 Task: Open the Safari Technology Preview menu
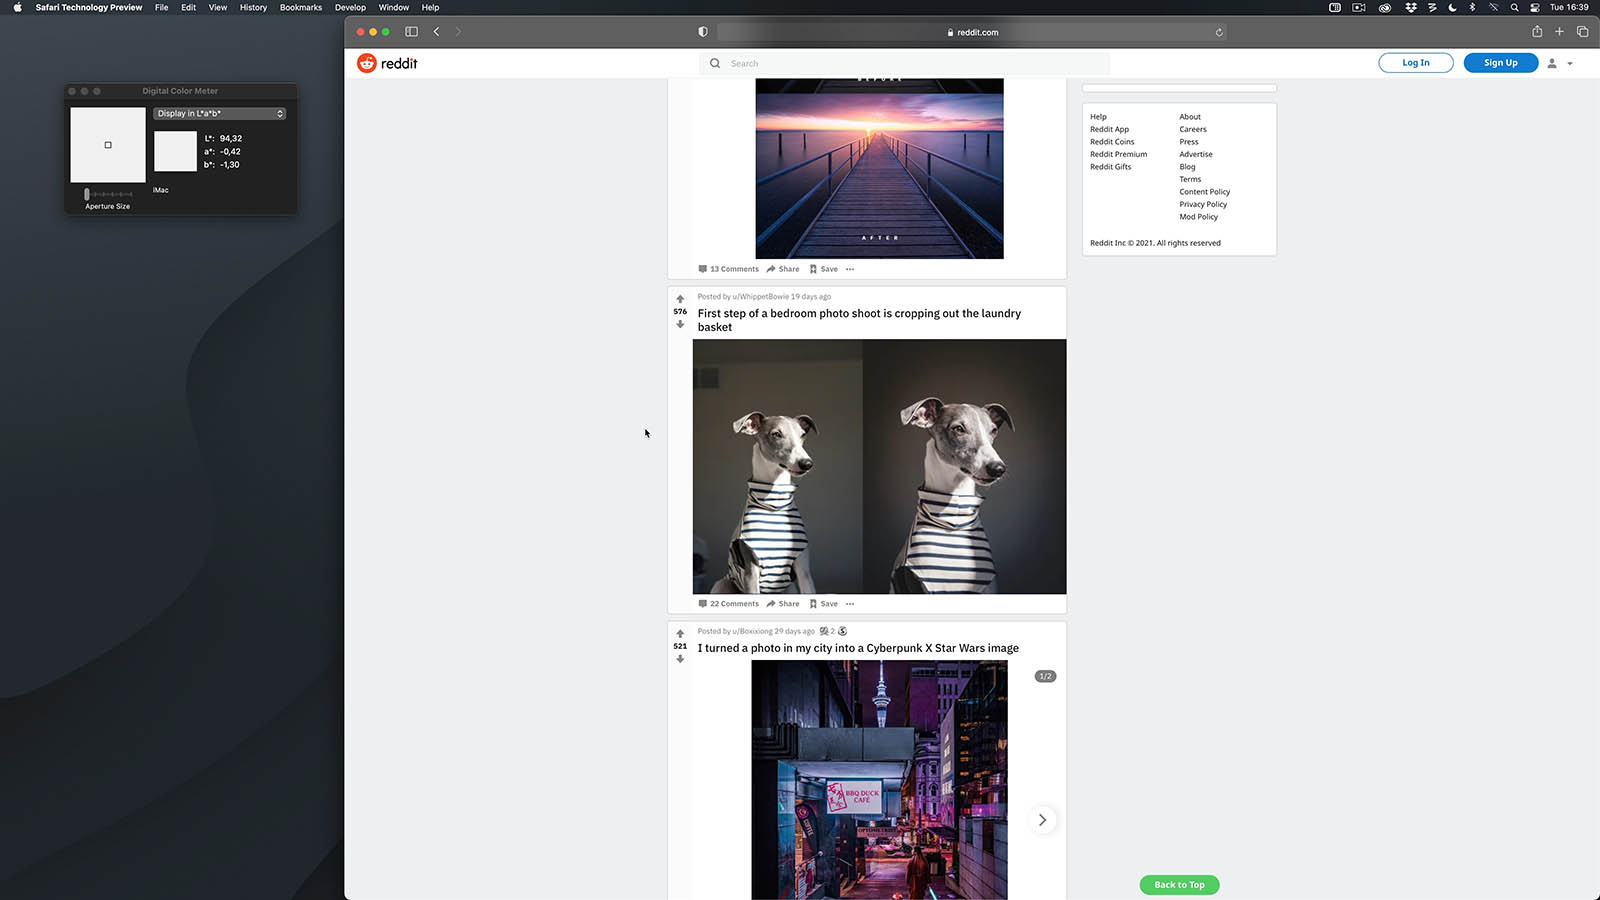[89, 7]
